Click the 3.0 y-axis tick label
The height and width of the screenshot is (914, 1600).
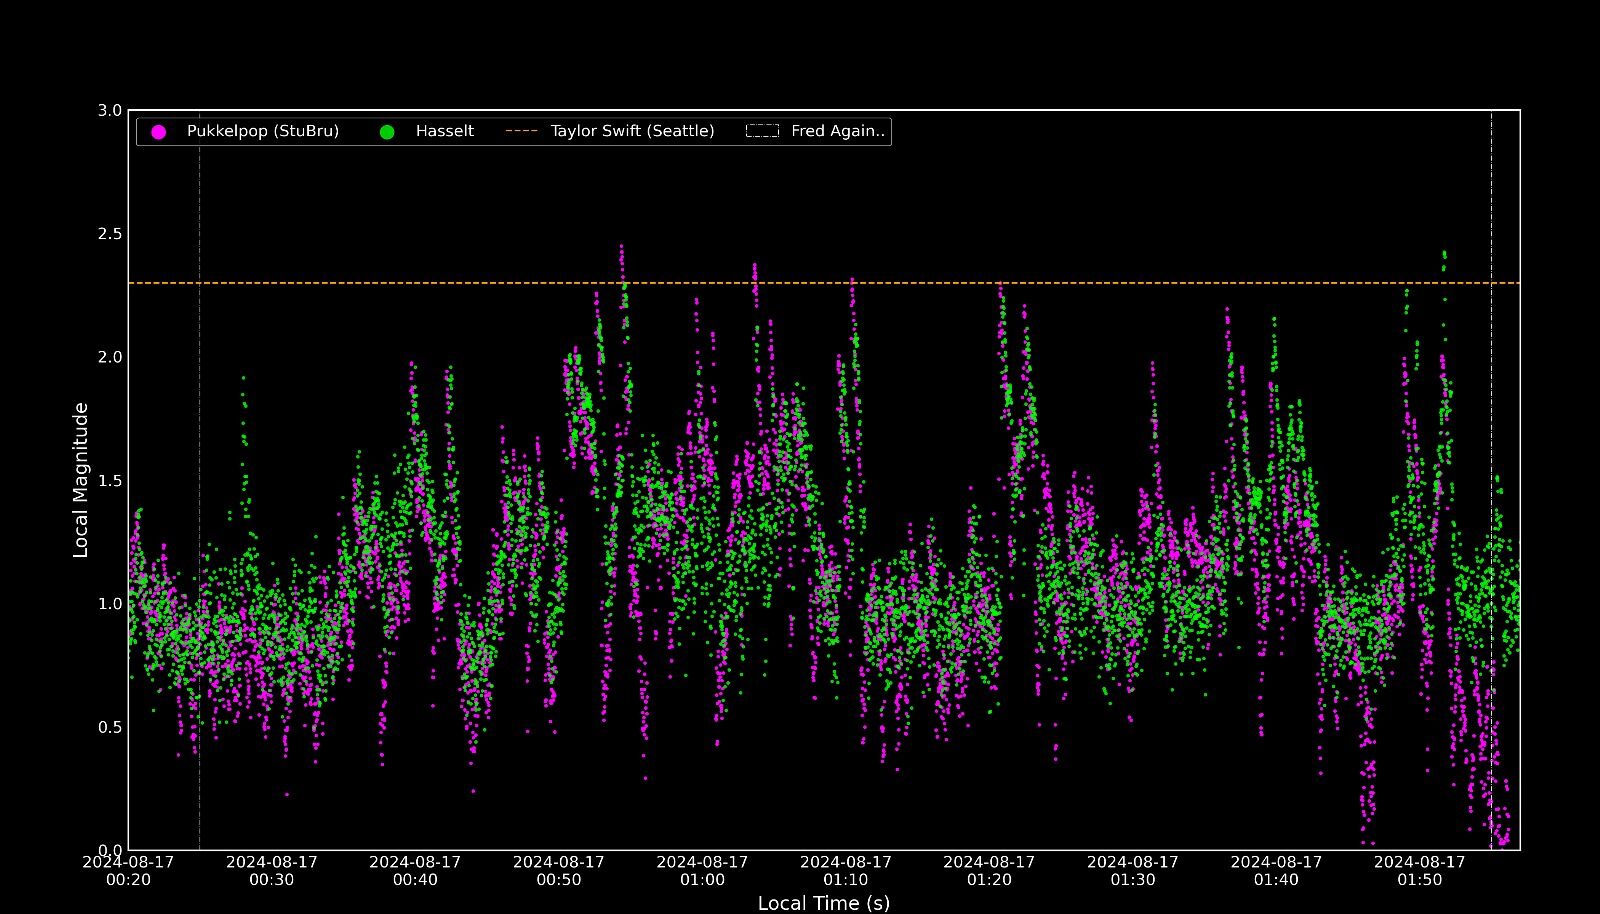(x=110, y=110)
